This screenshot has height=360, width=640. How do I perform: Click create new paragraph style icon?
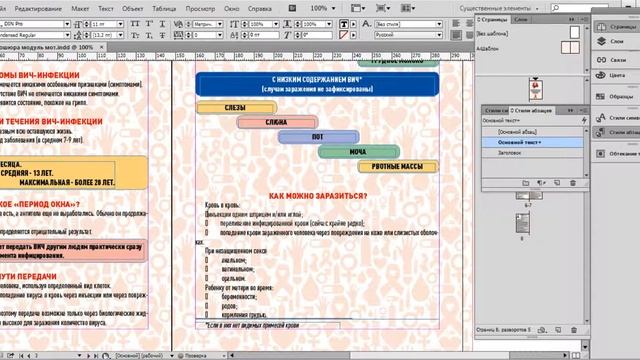coord(557,183)
